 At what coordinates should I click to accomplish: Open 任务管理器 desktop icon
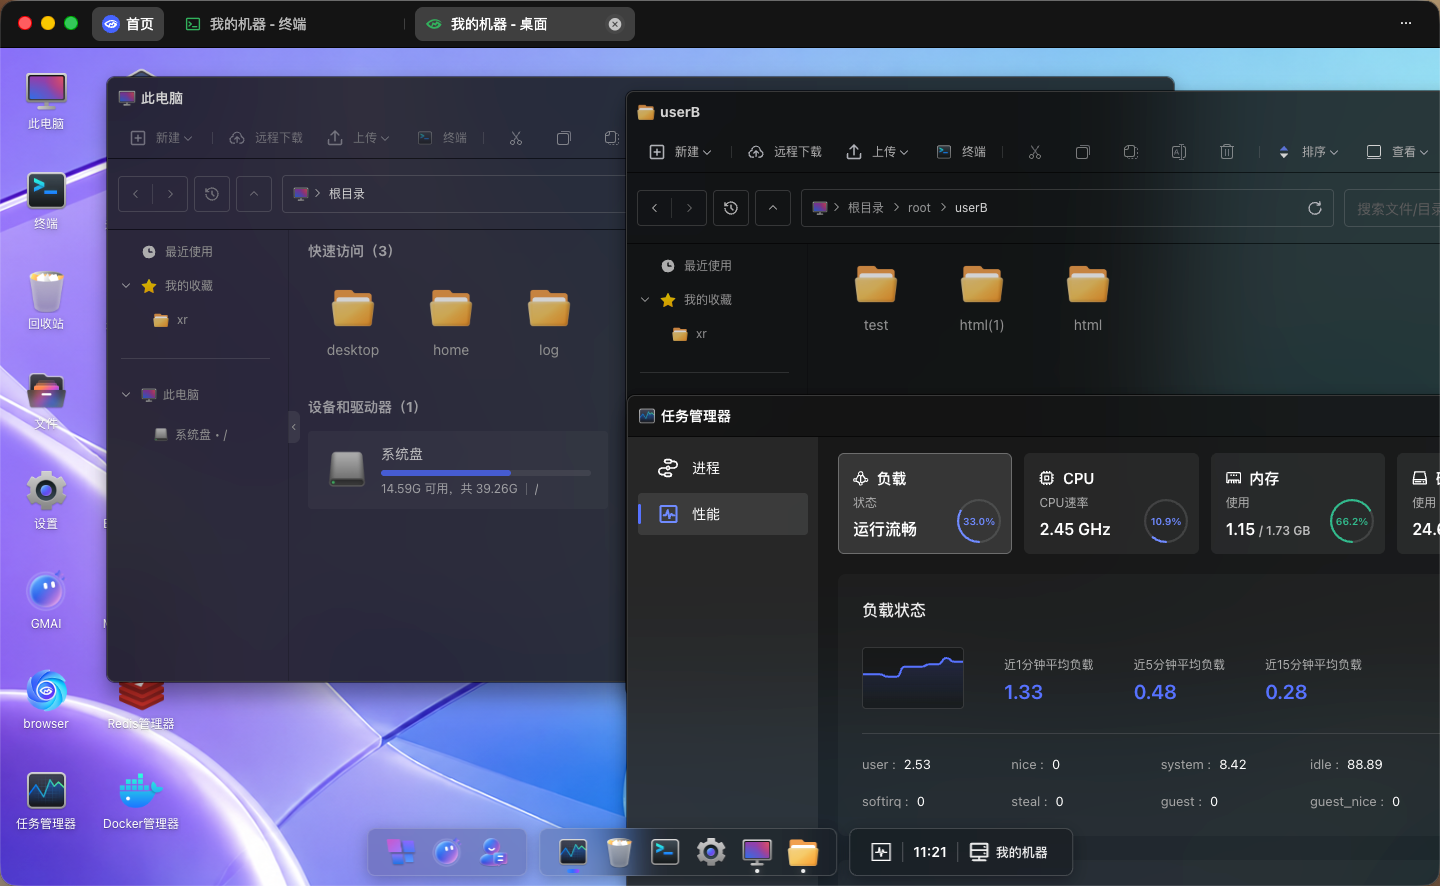pos(46,801)
